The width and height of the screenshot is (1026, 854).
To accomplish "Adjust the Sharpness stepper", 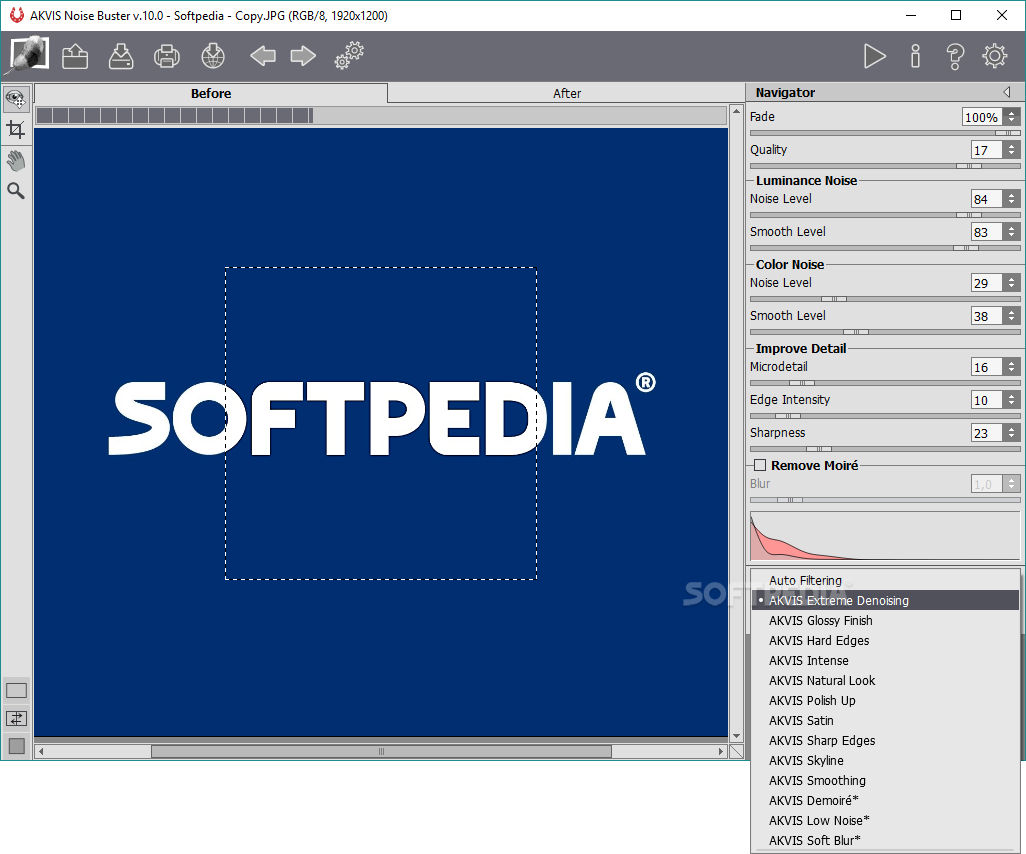I will [x=1012, y=433].
